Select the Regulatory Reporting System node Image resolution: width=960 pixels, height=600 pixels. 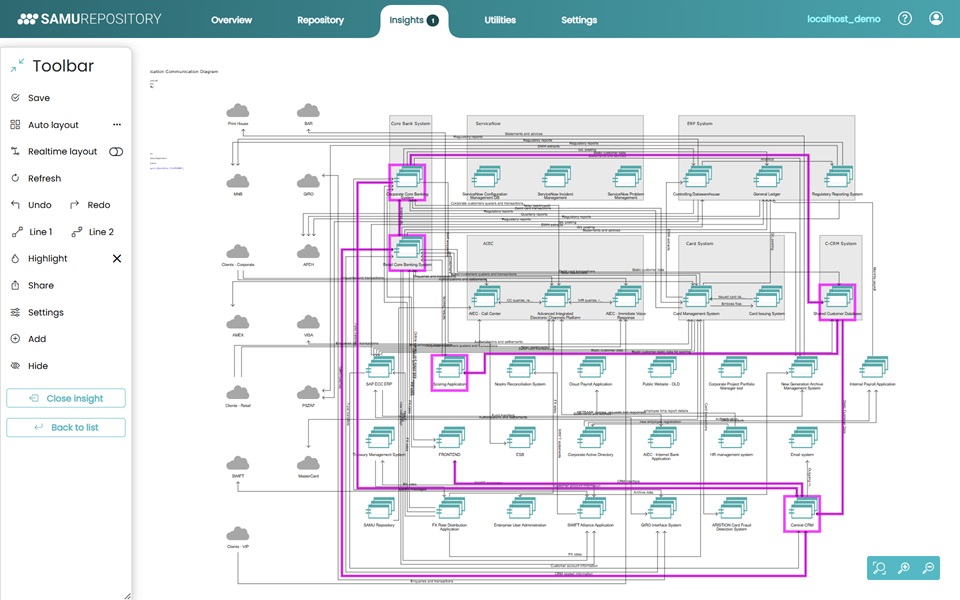coord(838,178)
